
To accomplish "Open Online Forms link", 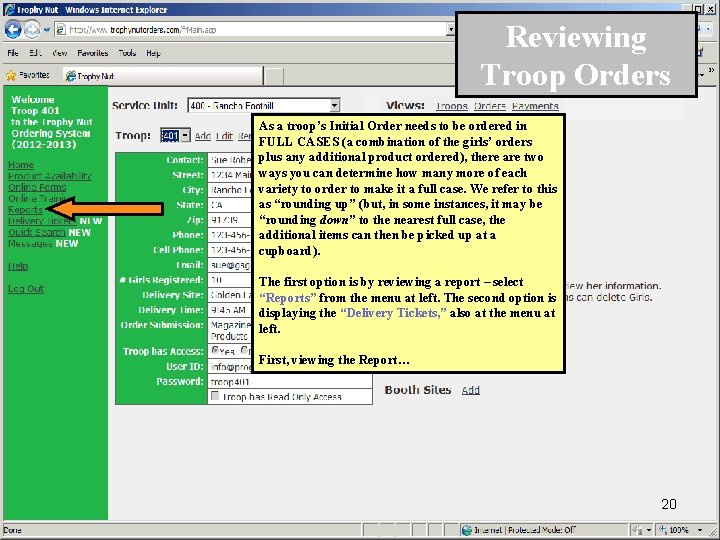I will point(37,187).
